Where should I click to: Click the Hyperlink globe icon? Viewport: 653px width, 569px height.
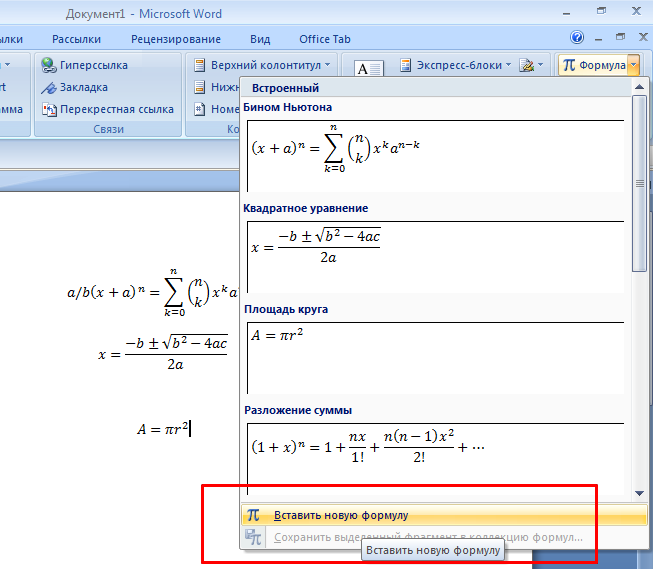[x=49, y=65]
